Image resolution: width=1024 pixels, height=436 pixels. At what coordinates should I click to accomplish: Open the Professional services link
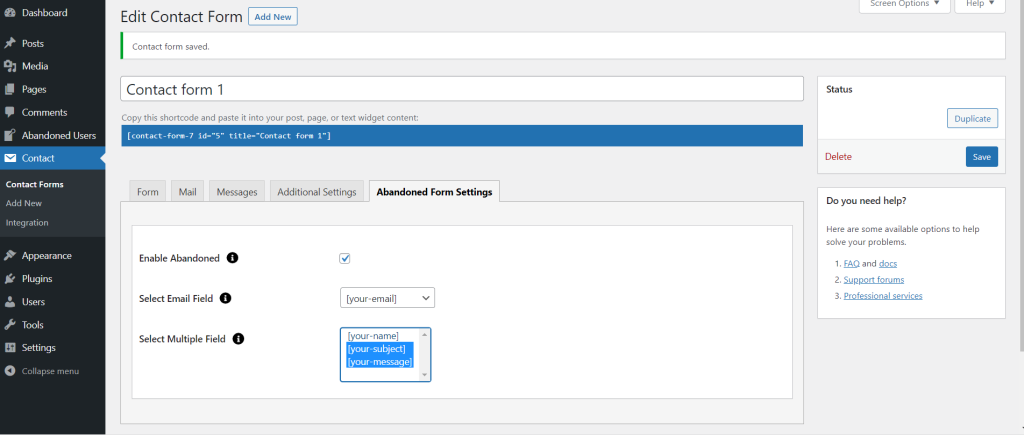click(883, 296)
